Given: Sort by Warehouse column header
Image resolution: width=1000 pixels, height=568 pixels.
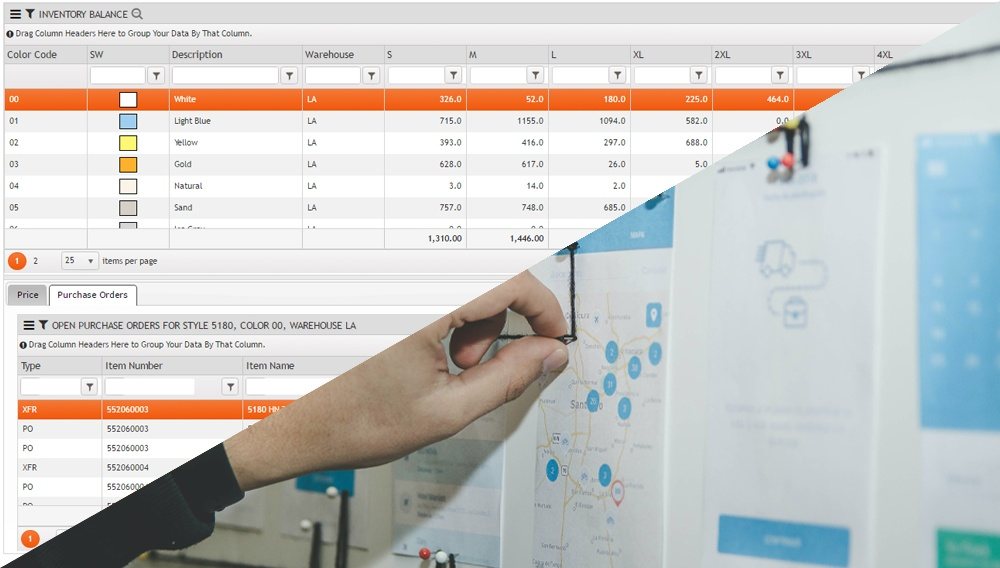Looking at the screenshot, I should [329, 55].
